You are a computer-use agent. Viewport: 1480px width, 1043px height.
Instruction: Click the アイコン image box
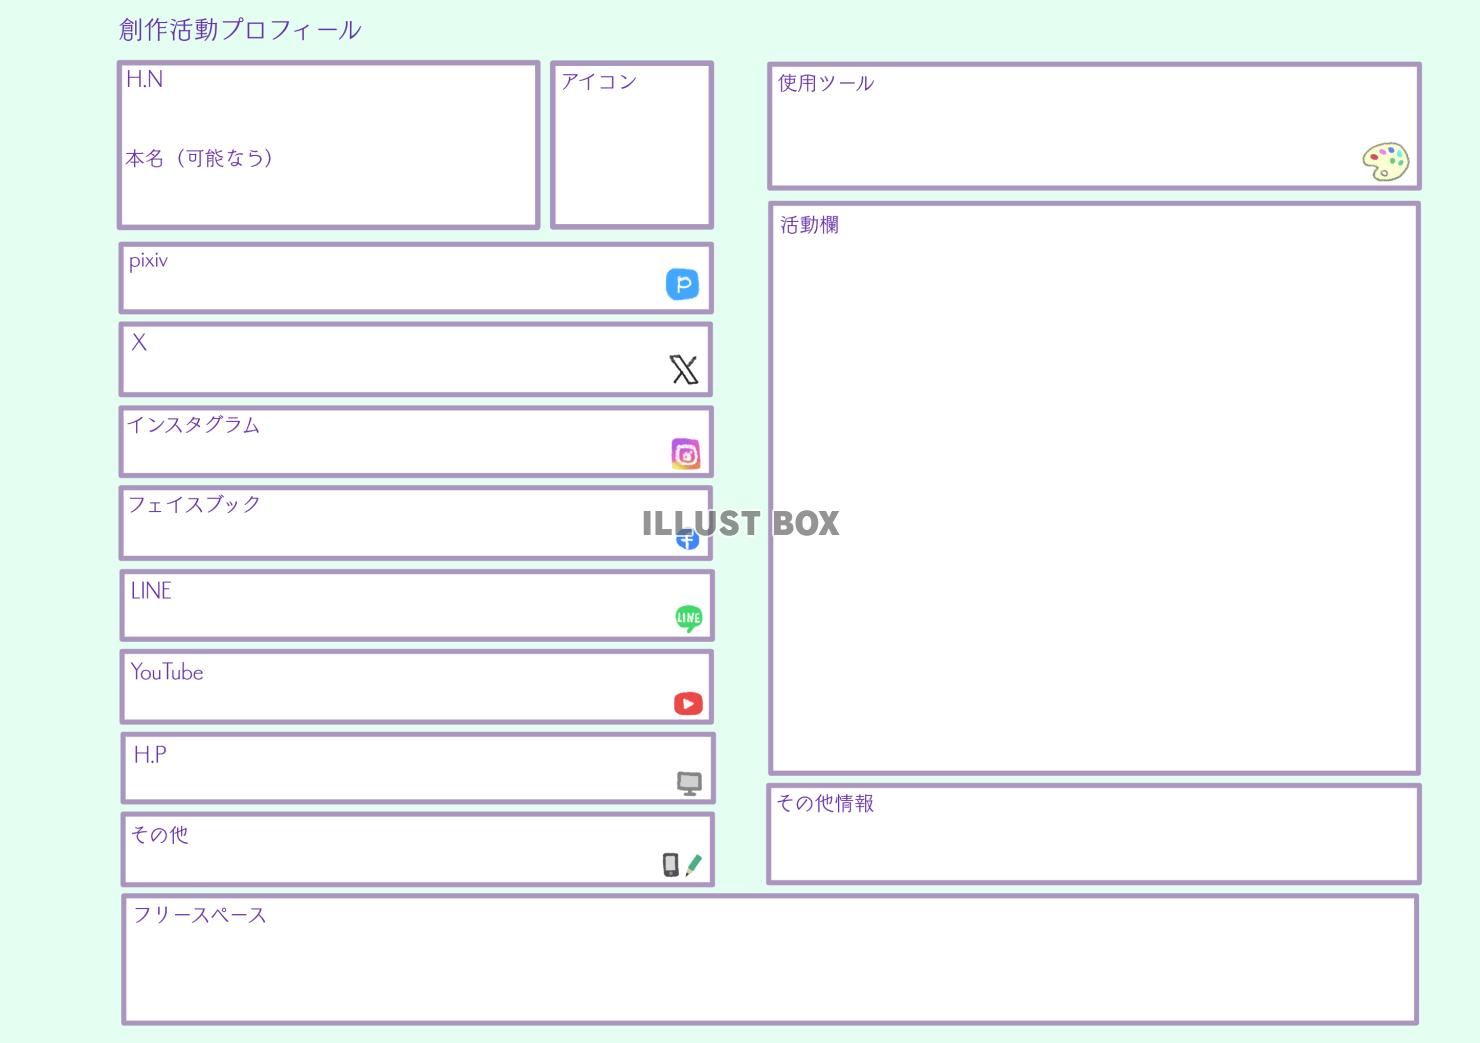632,150
